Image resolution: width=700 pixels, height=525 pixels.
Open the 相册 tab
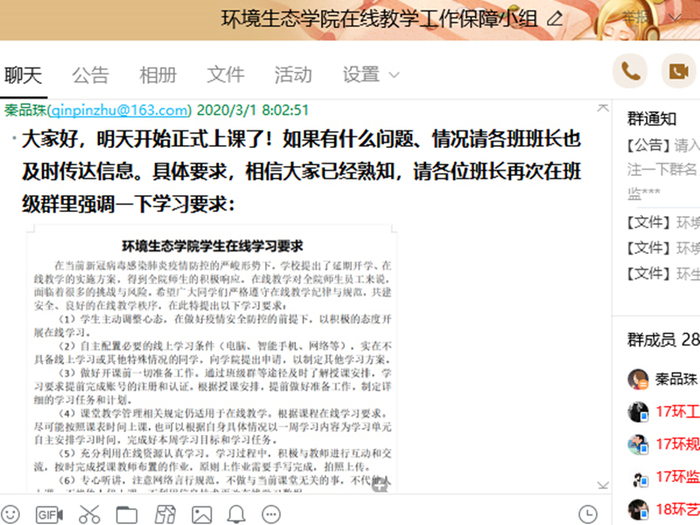(157, 75)
